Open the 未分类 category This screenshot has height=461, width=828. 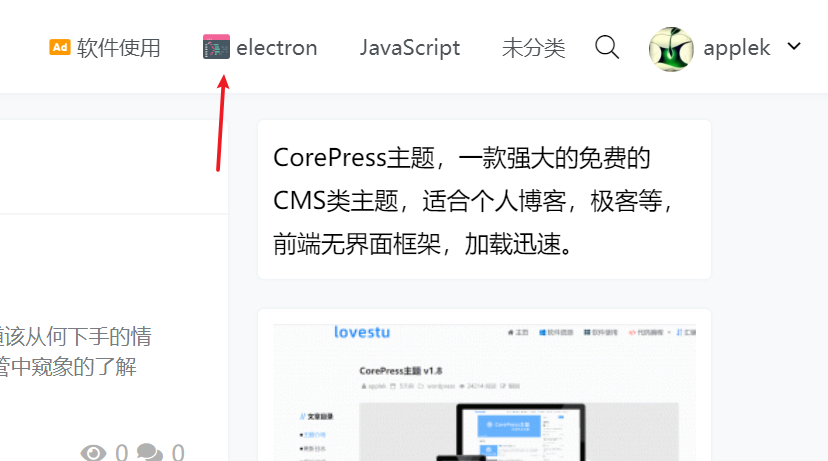[x=533, y=48]
